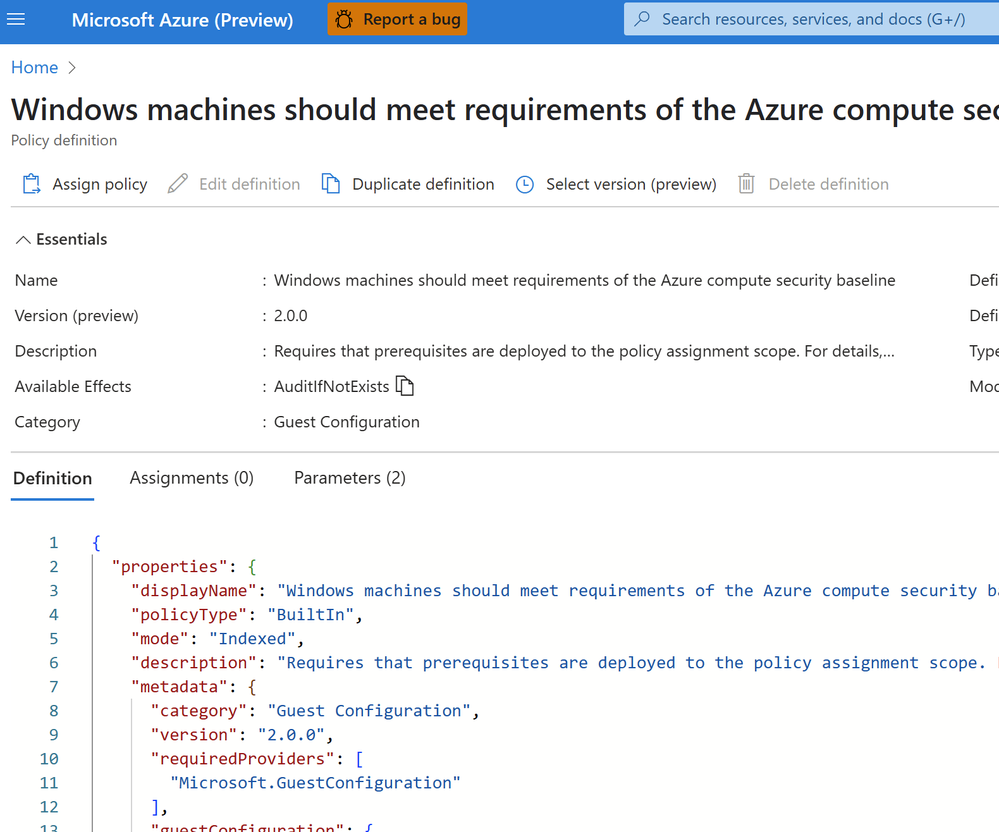999x832 pixels.
Task: Copy the AuditIfNotExists effect value
Action: point(405,386)
